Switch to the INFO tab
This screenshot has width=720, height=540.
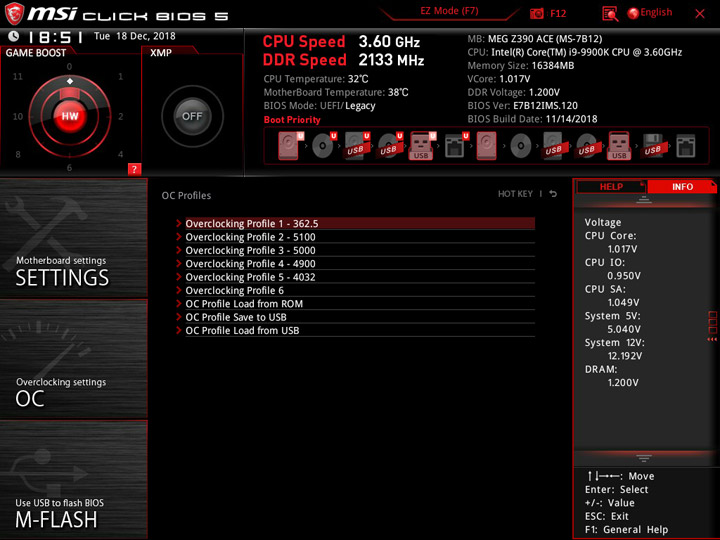(x=682, y=186)
